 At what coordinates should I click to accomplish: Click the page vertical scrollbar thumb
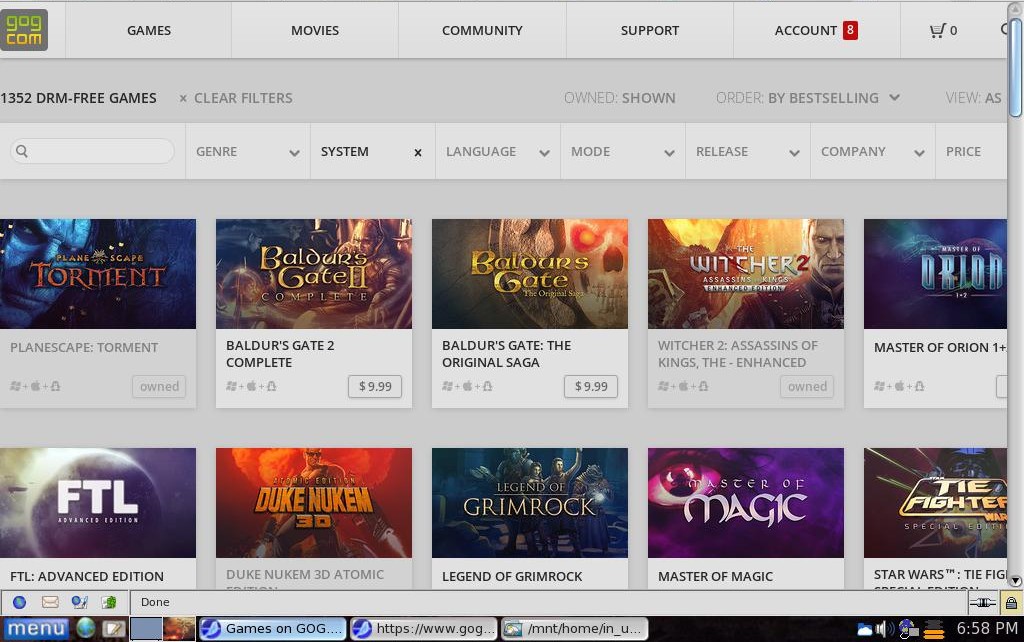click(1015, 69)
